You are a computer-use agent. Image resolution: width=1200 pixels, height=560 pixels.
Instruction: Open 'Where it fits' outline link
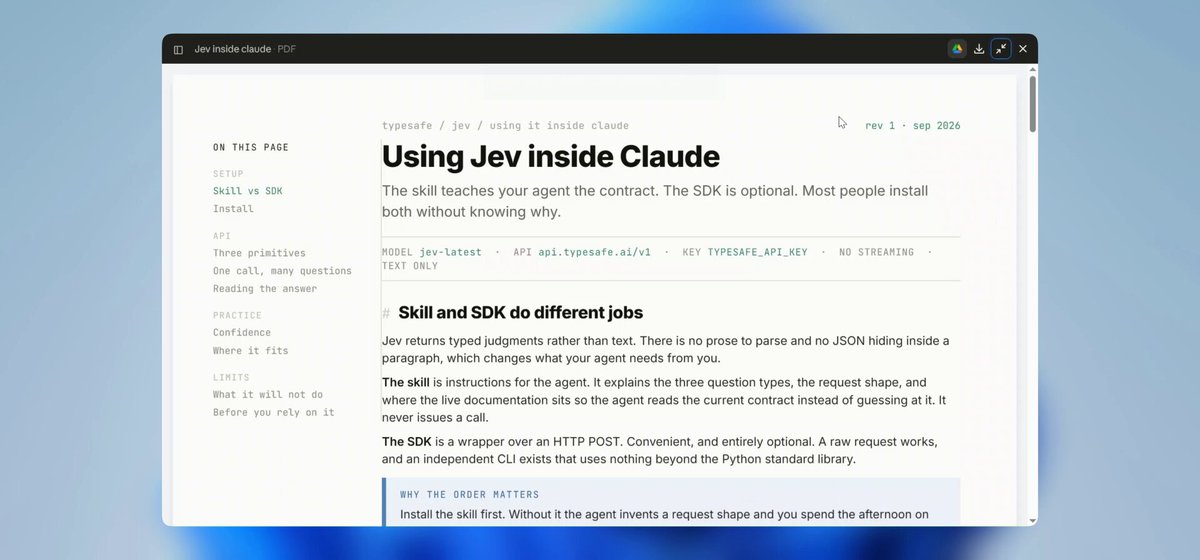tap(250, 351)
